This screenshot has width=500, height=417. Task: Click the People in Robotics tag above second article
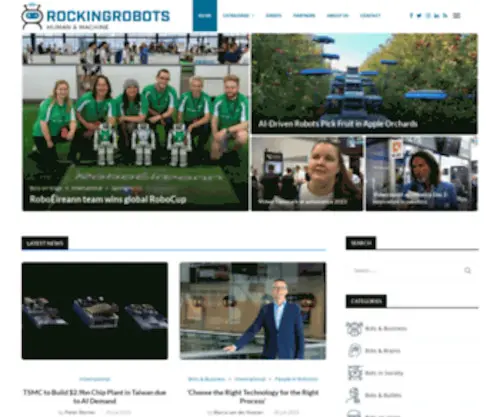pos(296,379)
